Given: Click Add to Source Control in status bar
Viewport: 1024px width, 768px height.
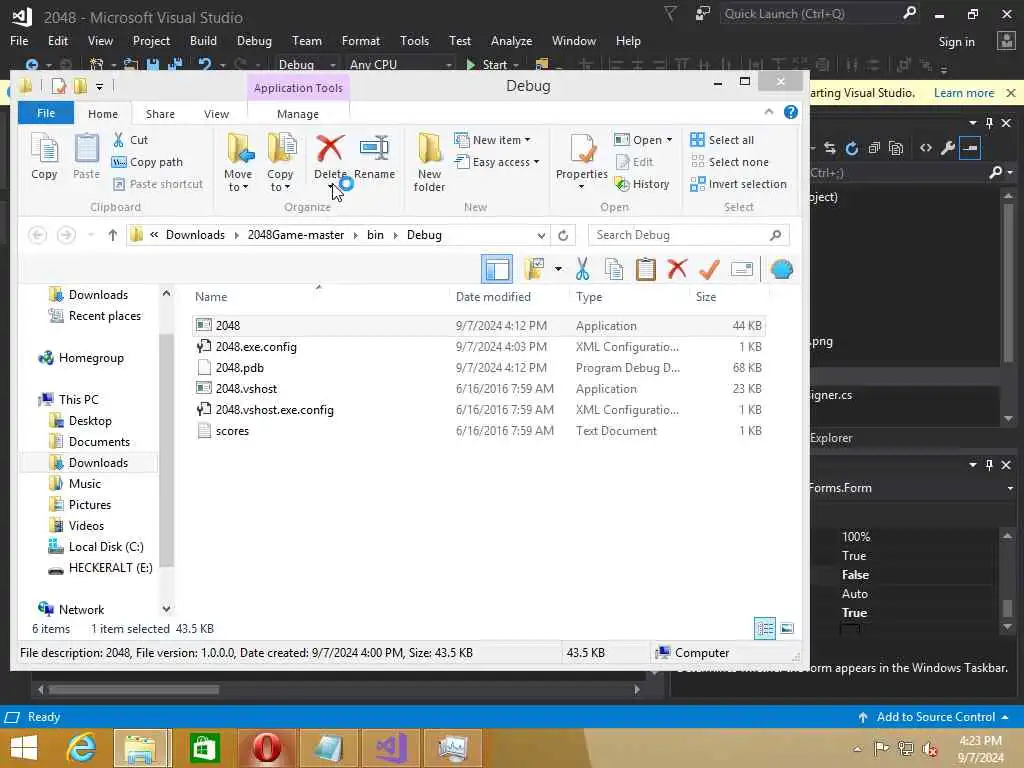Looking at the screenshot, I should coord(935,717).
